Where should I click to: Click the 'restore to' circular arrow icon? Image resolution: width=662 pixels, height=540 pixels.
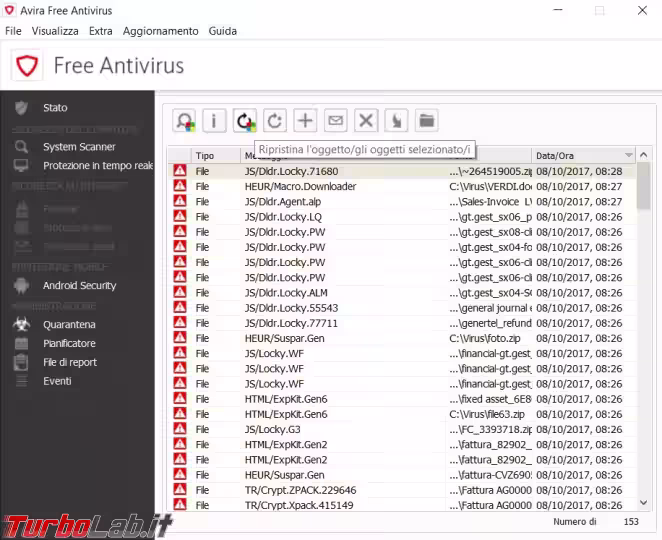(275, 121)
